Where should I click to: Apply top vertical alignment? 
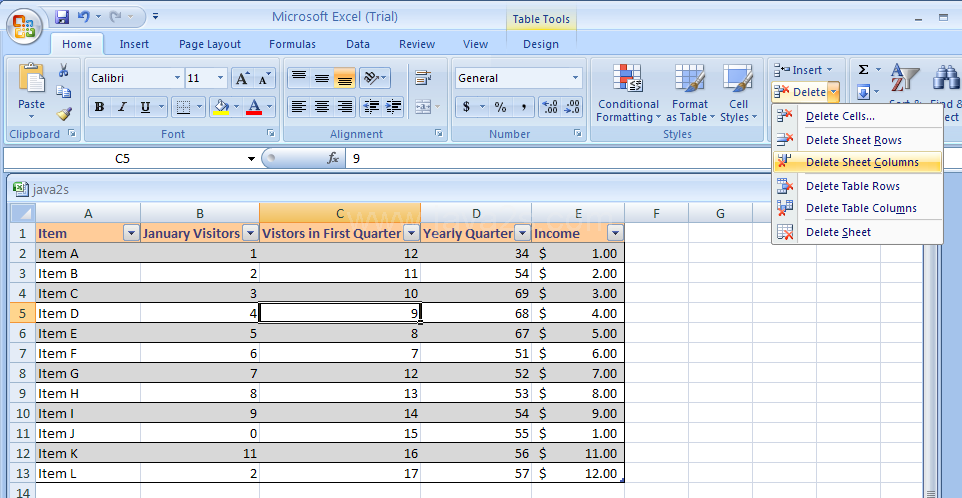[299, 78]
